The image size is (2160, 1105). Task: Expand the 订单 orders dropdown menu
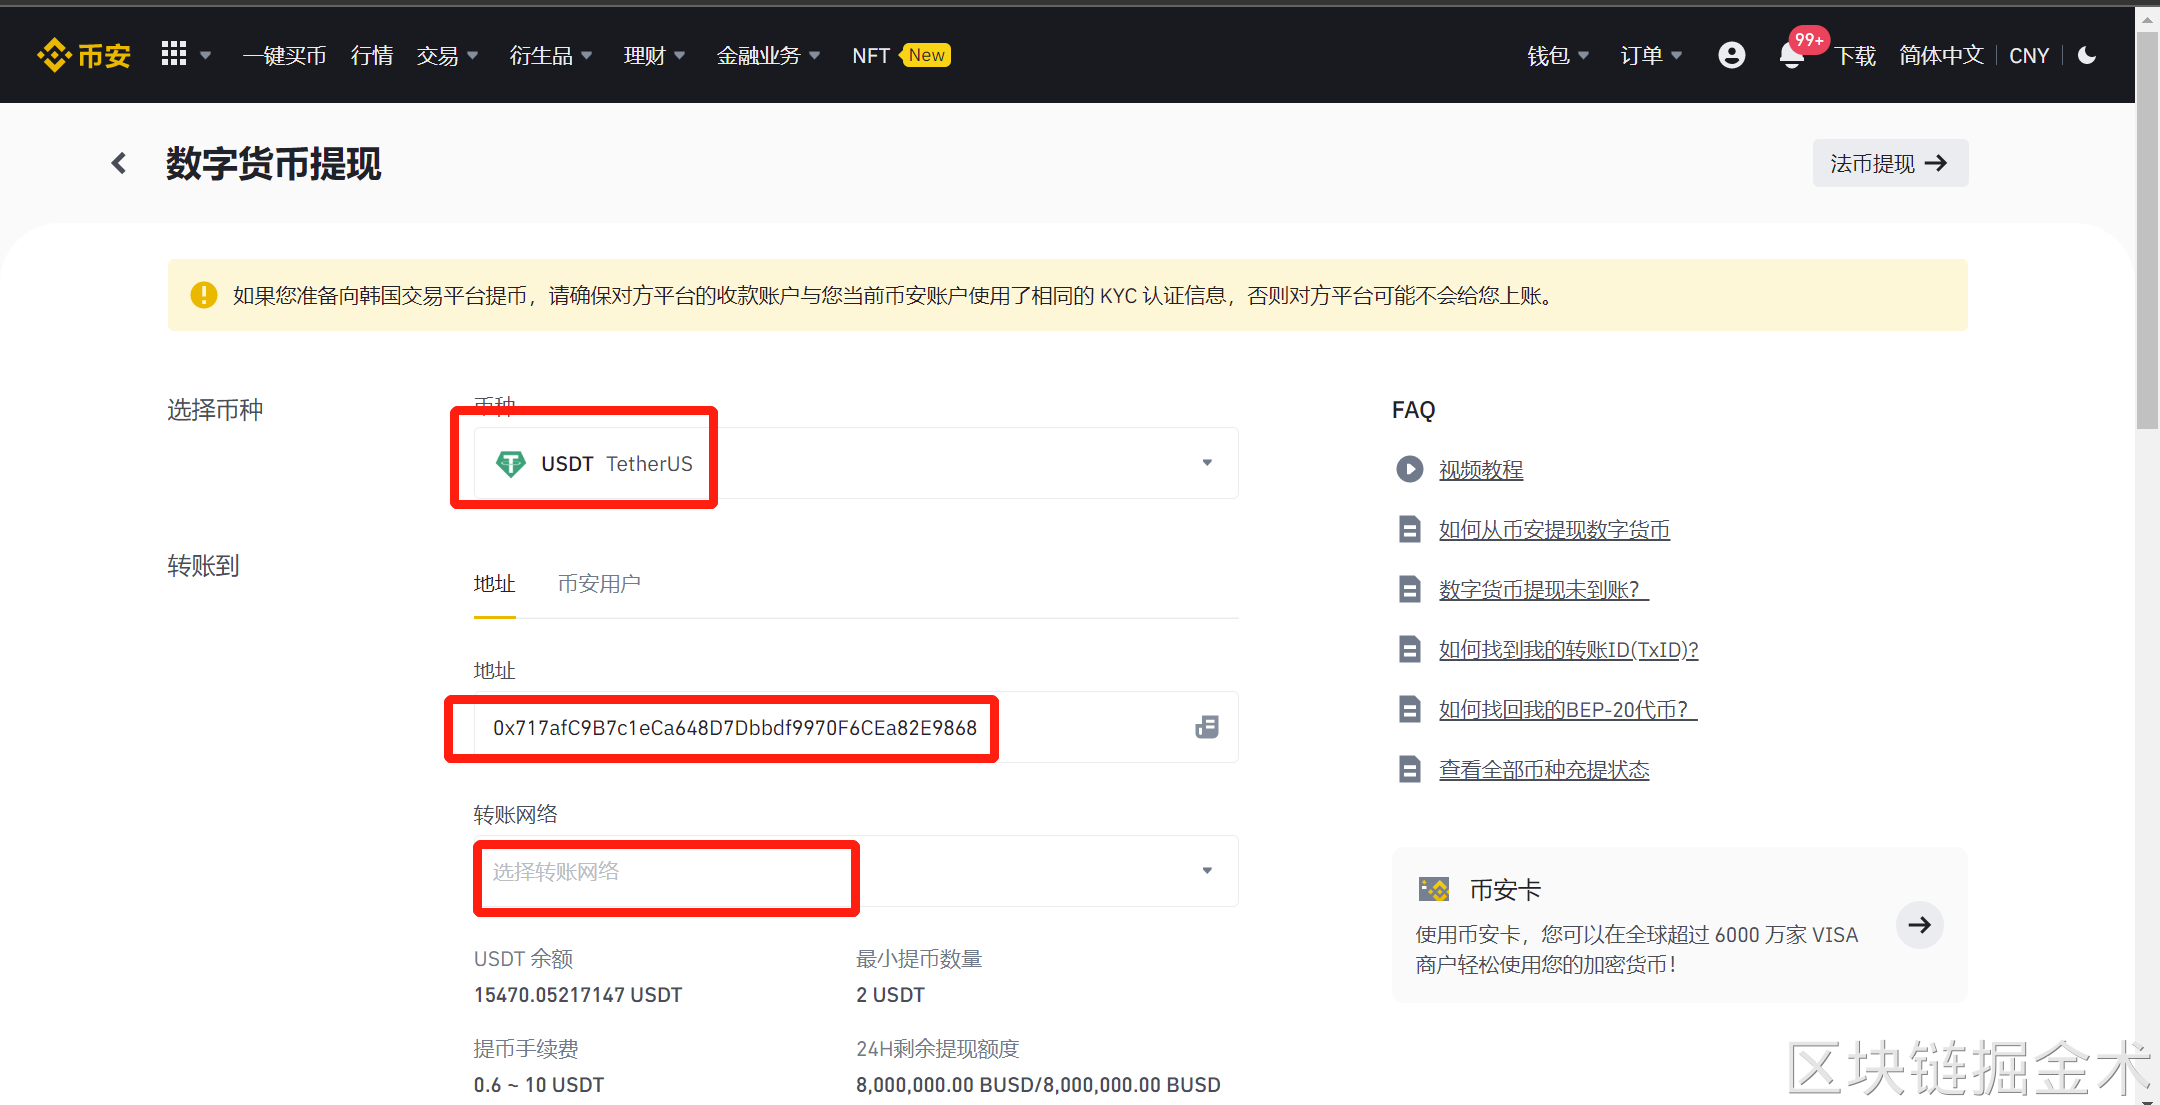tap(1650, 56)
